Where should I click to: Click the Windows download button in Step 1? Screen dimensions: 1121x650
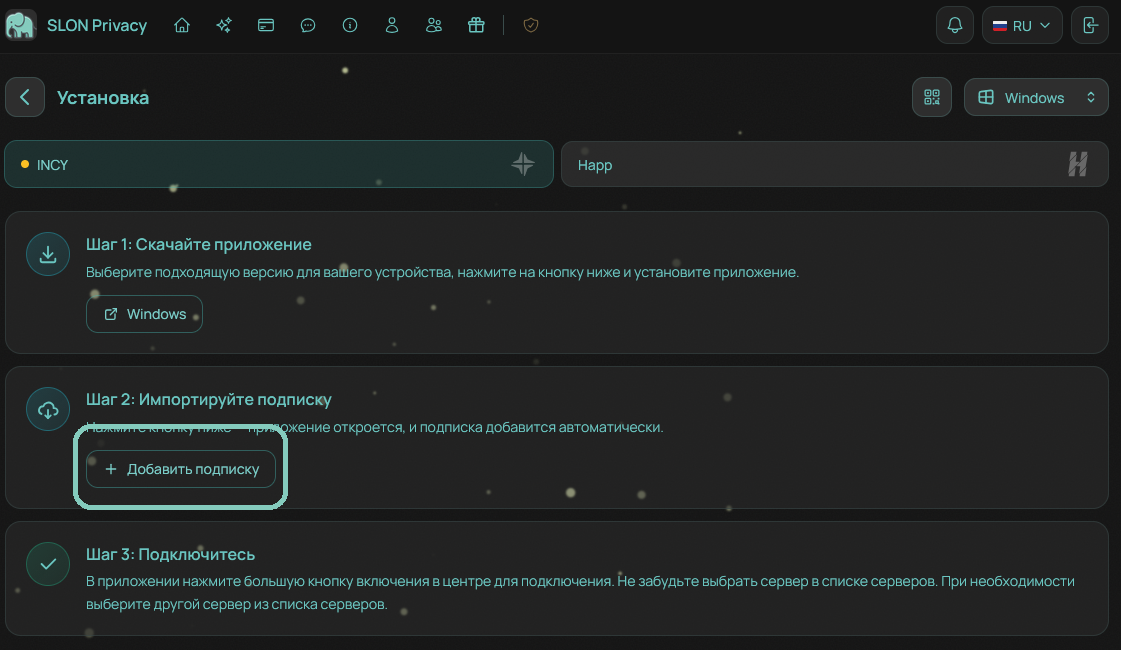click(144, 314)
